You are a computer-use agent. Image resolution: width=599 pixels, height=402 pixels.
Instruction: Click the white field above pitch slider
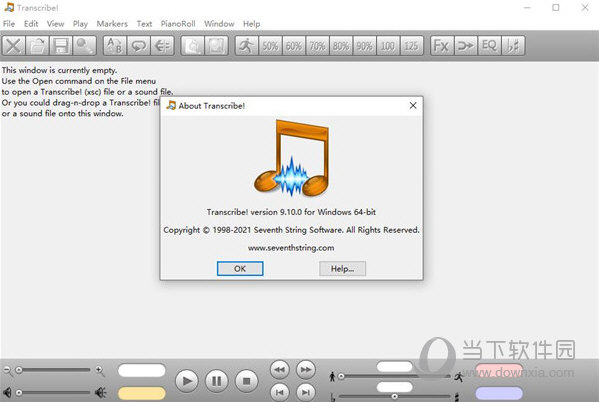395,387
